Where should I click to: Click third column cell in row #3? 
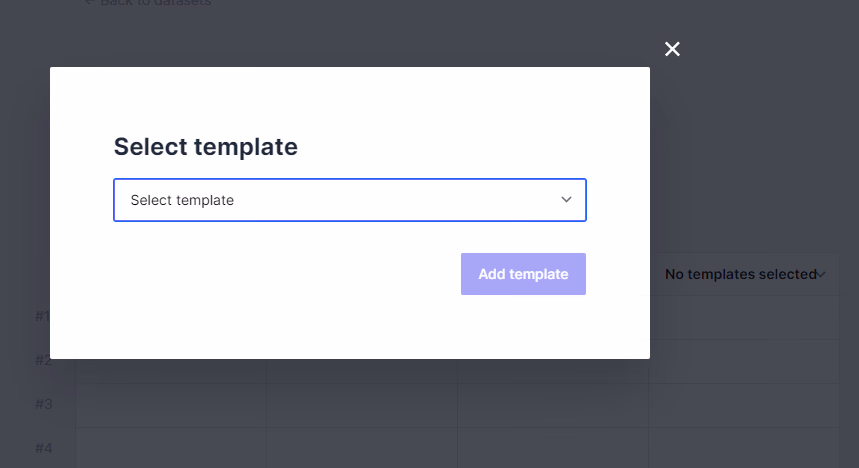tap(553, 406)
